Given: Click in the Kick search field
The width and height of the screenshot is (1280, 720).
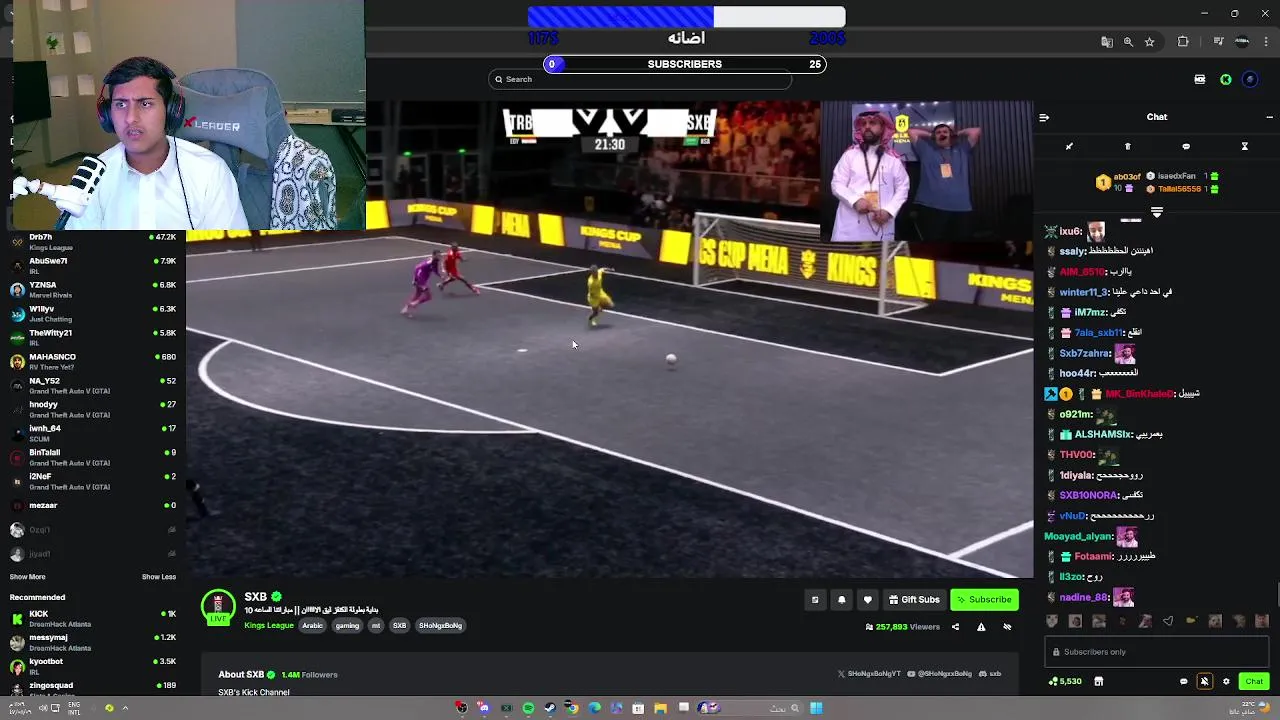Looking at the screenshot, I should click(640, 79).
